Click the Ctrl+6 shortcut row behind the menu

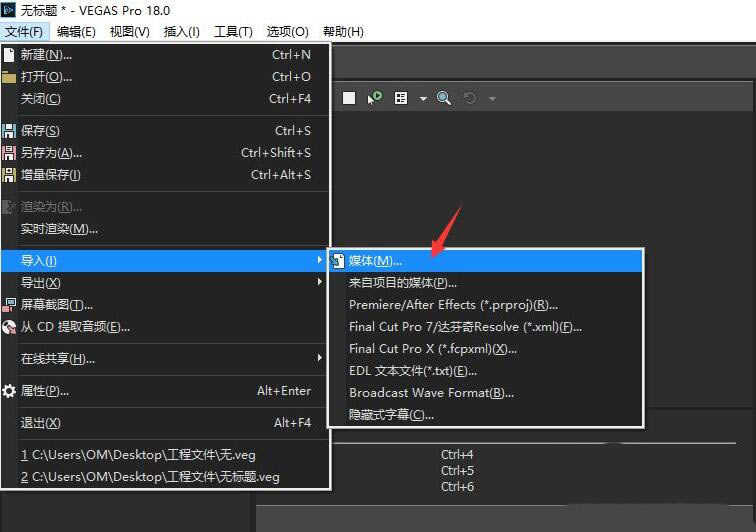click(x=457, y=487)
